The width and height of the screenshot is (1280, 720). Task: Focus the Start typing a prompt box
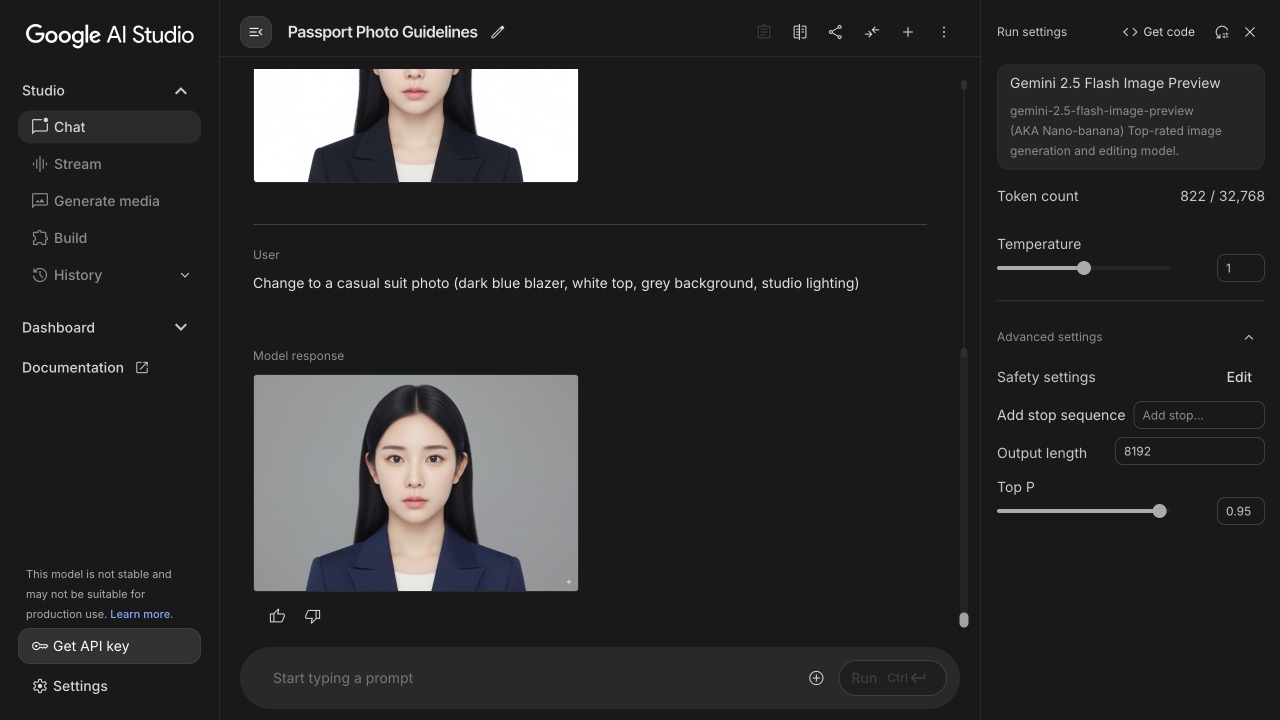(530, 678)
